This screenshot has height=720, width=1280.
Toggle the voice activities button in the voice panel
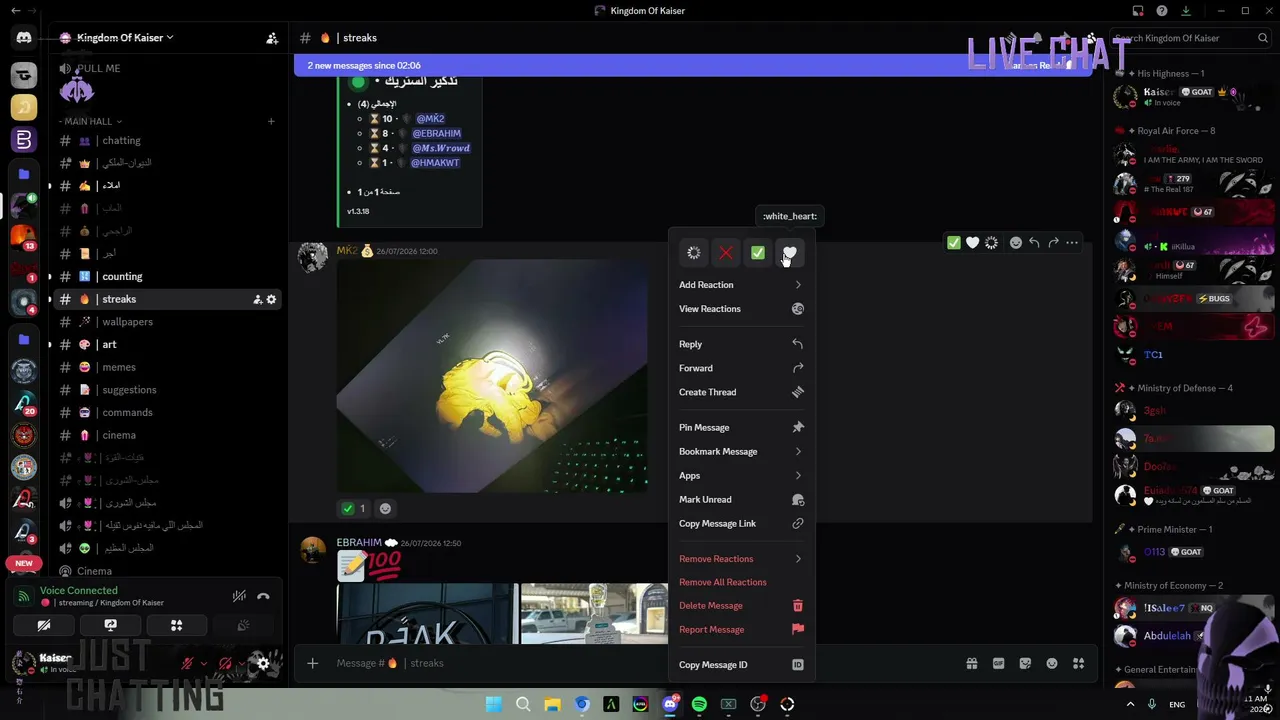[176, 626]
